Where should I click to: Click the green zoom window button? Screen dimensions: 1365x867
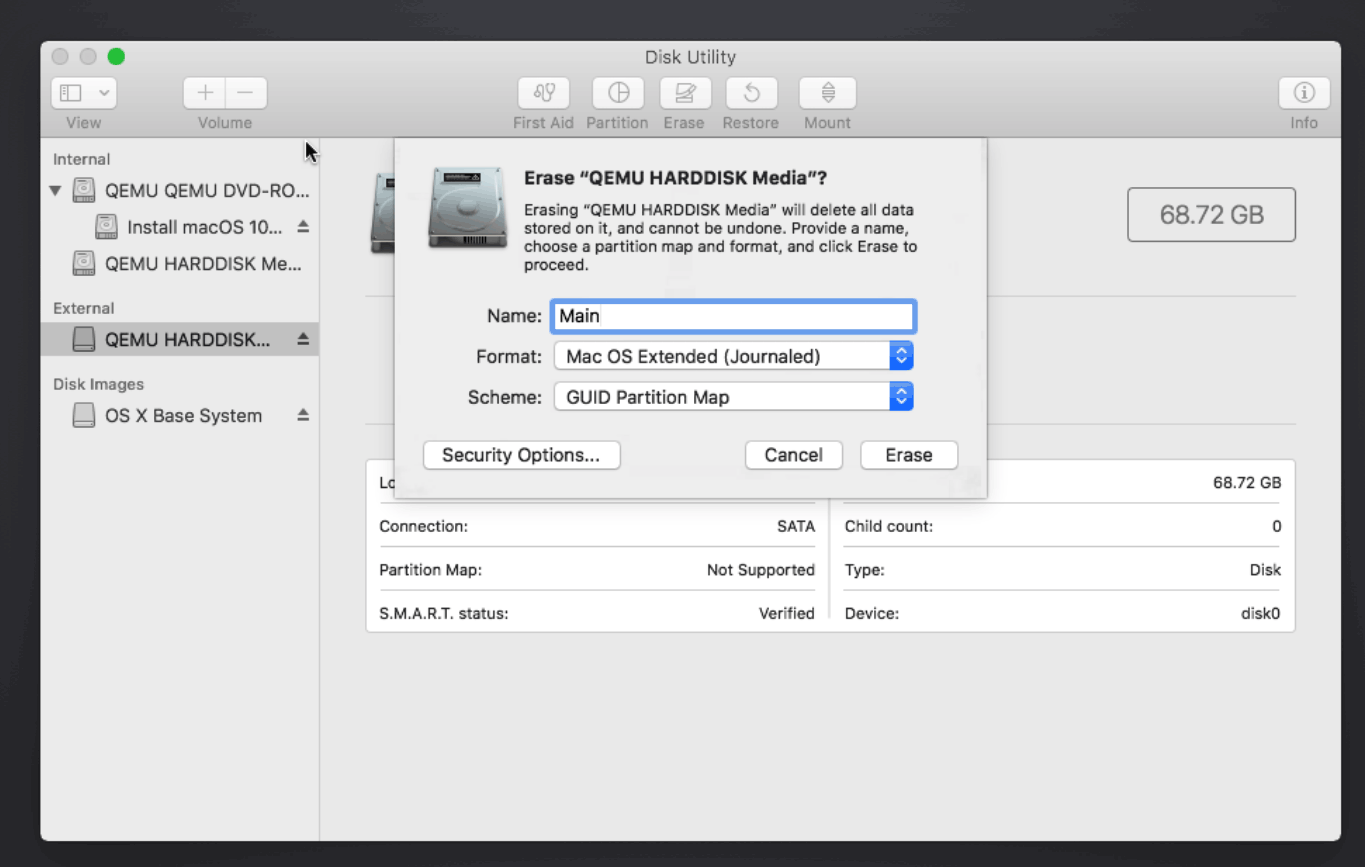[x=116, y=56]
